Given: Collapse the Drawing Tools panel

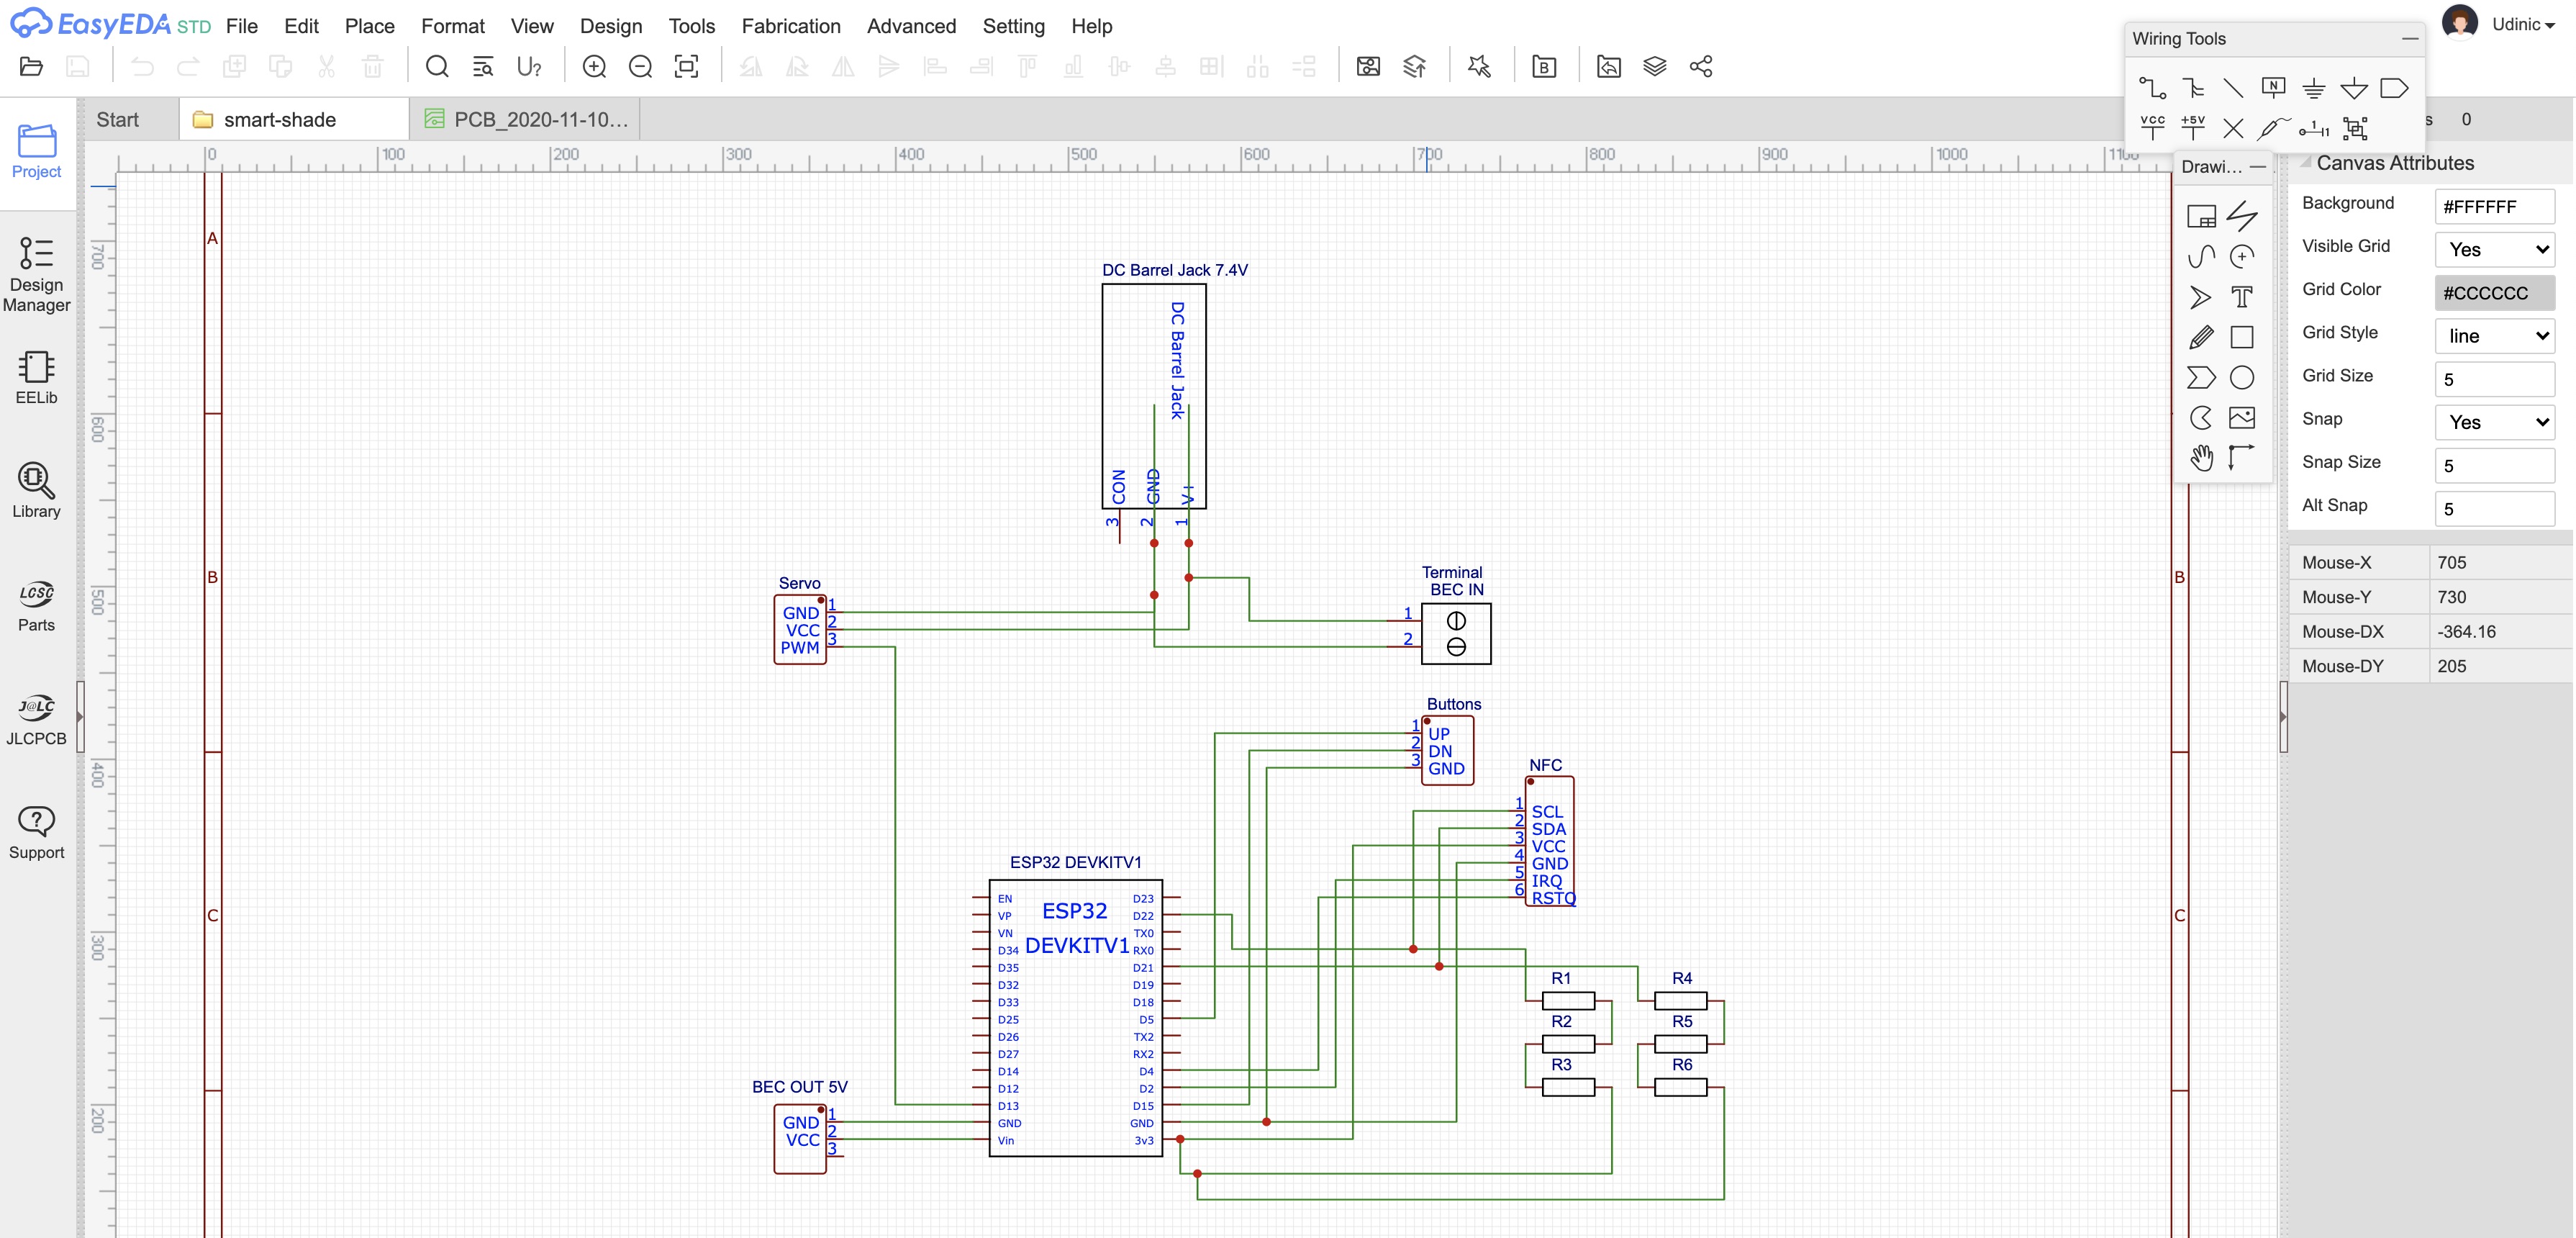Looking at the screenshot, I should tap(2258, 167).
